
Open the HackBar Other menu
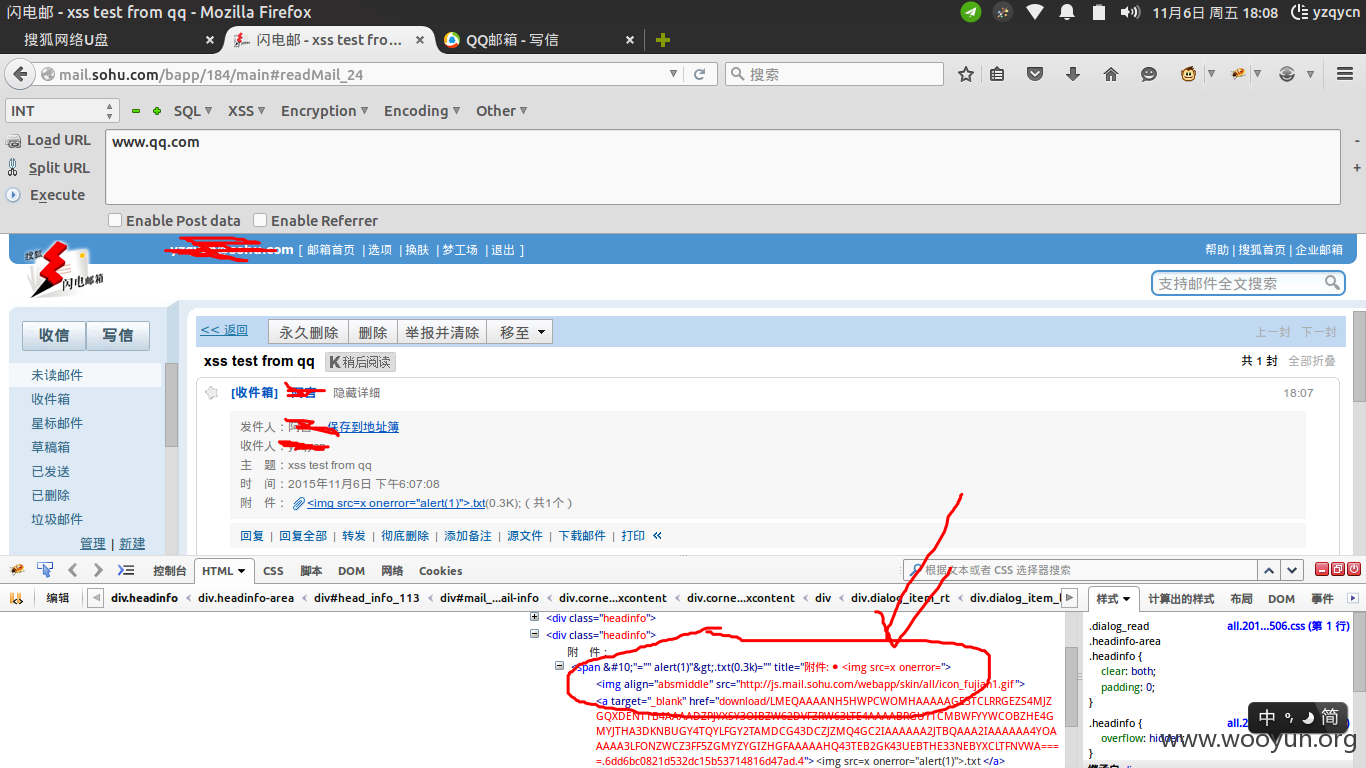click(502, 111)
